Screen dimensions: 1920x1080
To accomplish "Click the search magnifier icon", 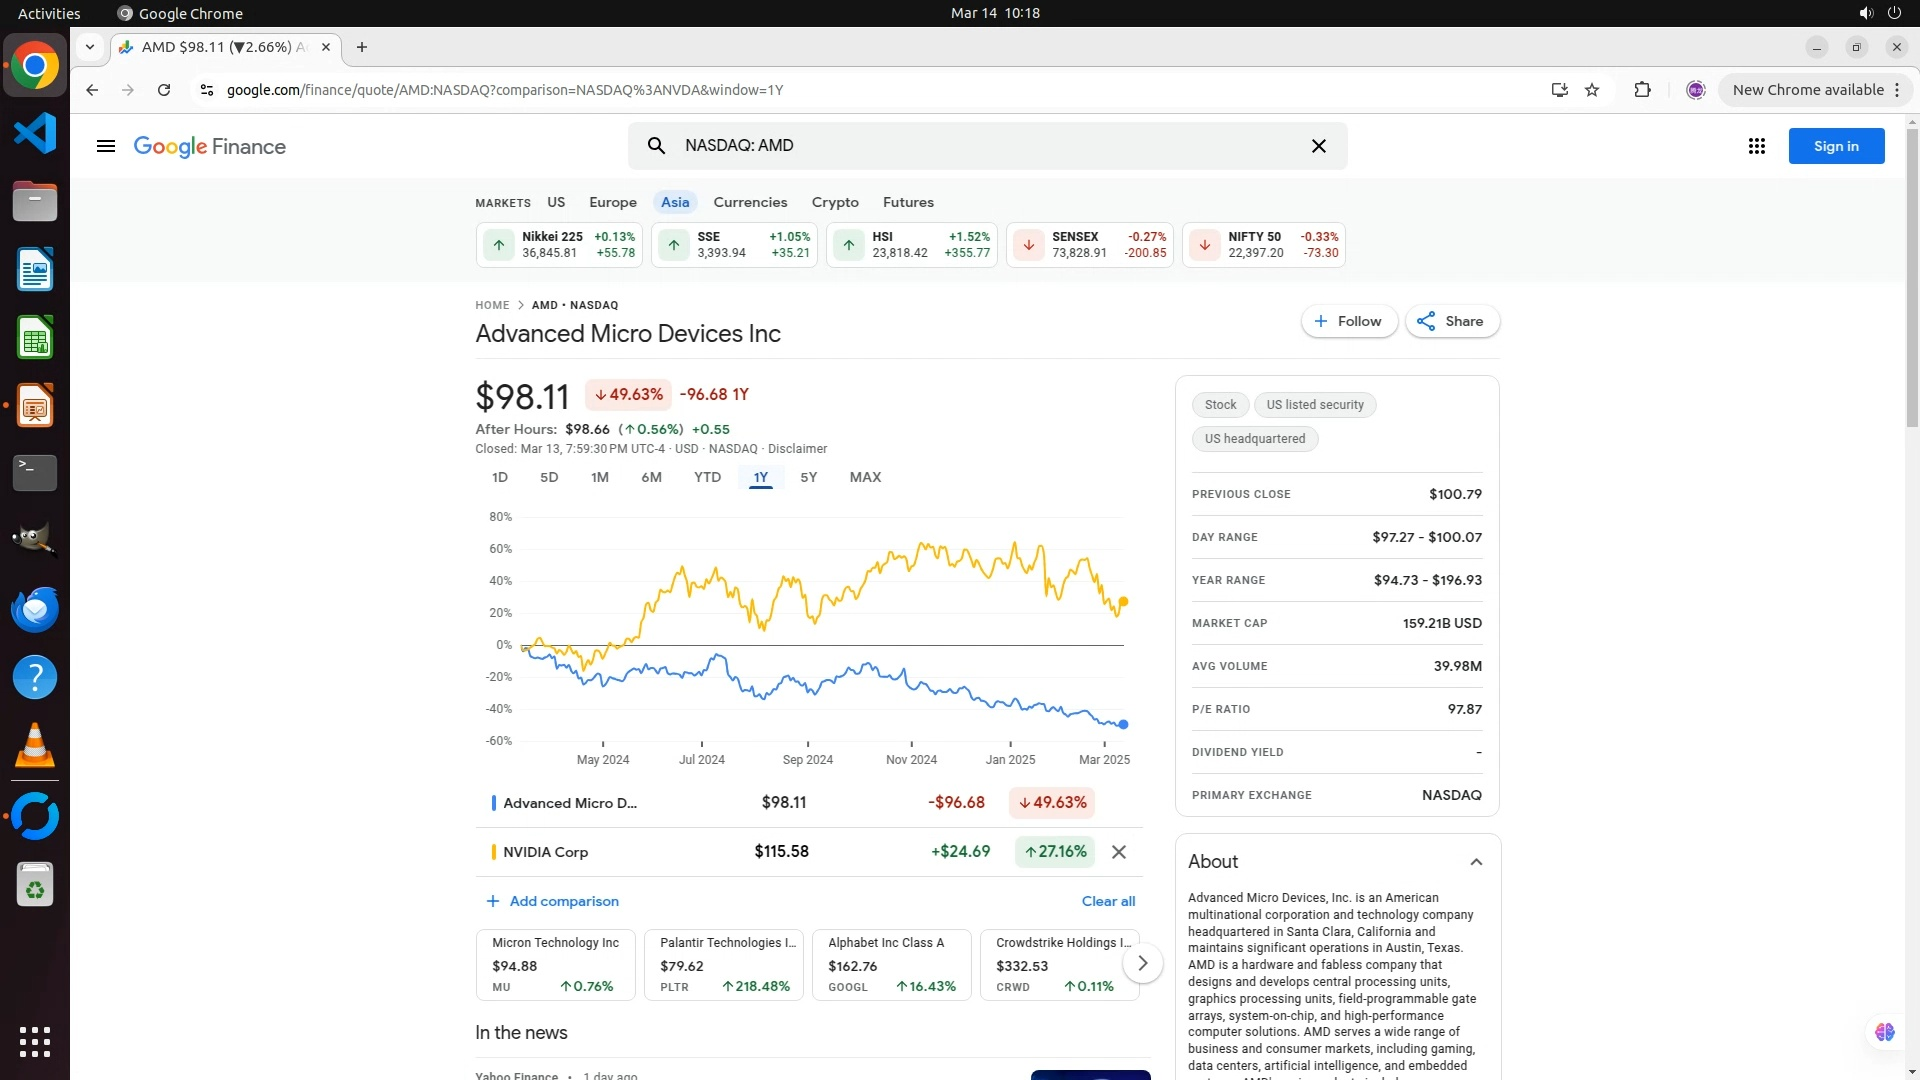I will click(656, 146).
